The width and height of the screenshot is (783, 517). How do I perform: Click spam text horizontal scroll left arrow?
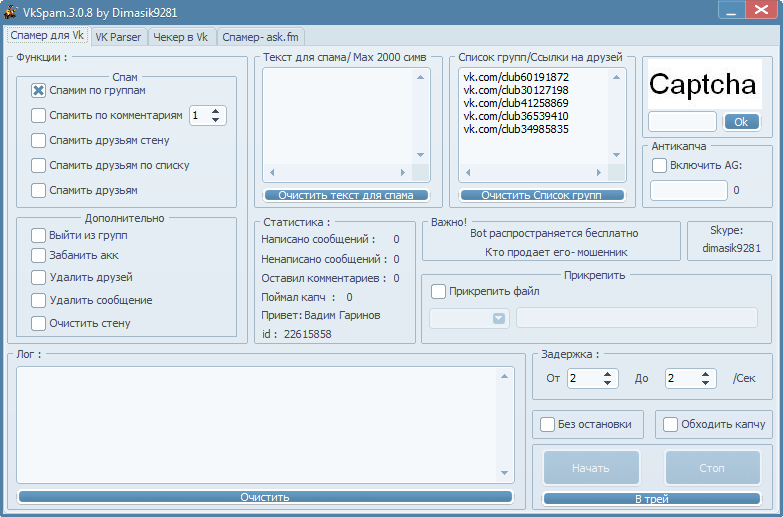(272, 173)
